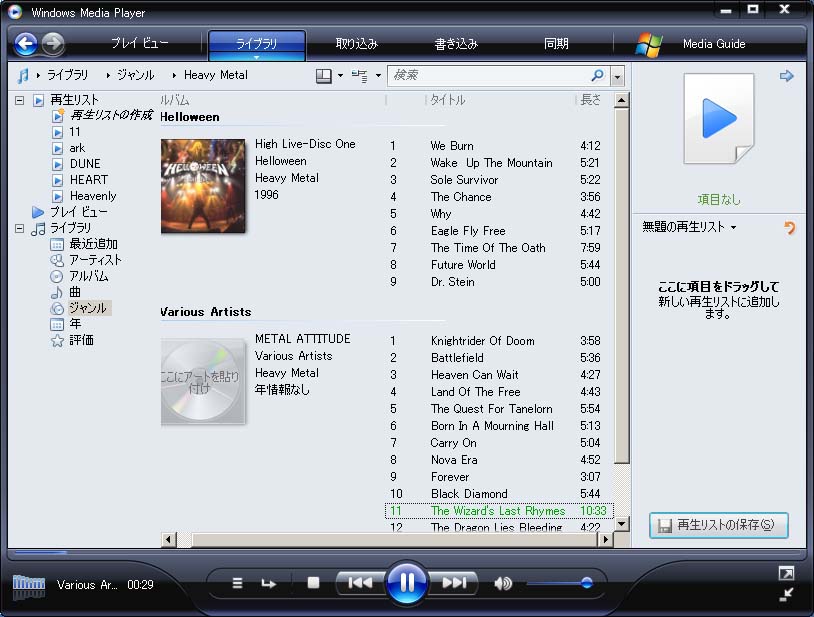Switch to the ライブラリ tab
Screen dimensions: 814x617
click(x=257, y=44)
